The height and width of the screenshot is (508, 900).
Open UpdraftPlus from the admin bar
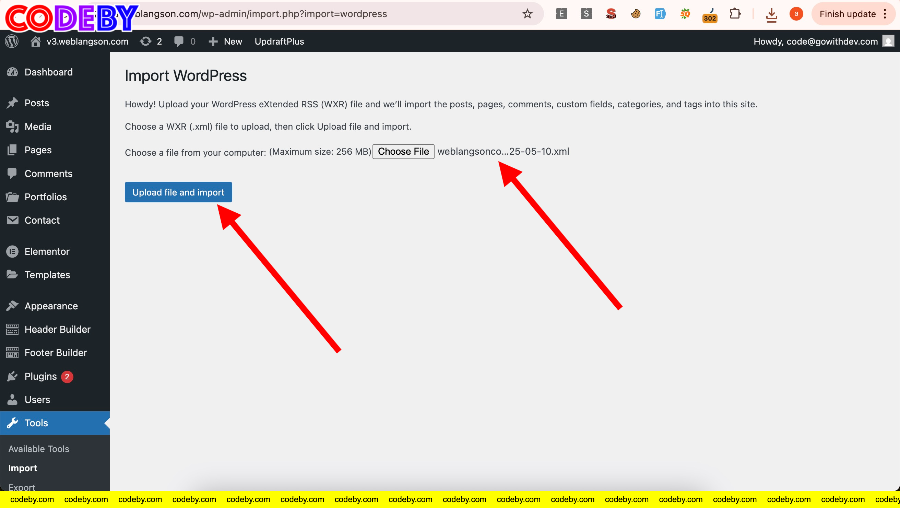[279, 41]
